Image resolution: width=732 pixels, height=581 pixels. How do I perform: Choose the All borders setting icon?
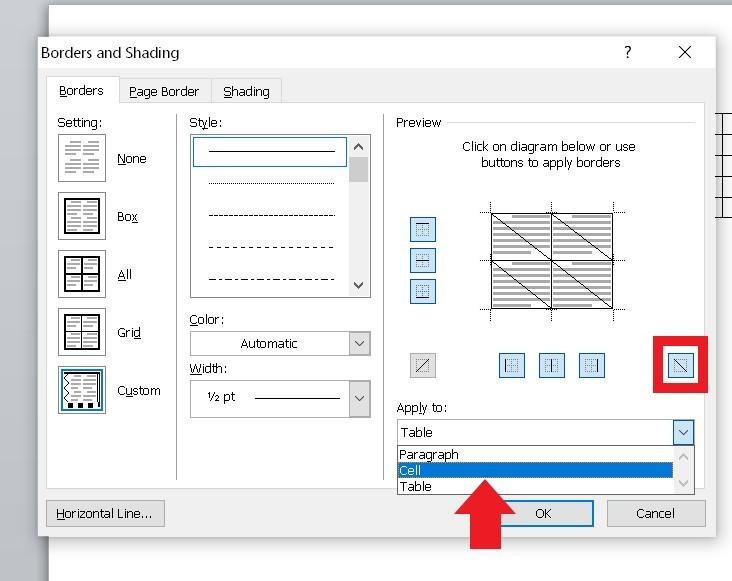coord(82,273)
